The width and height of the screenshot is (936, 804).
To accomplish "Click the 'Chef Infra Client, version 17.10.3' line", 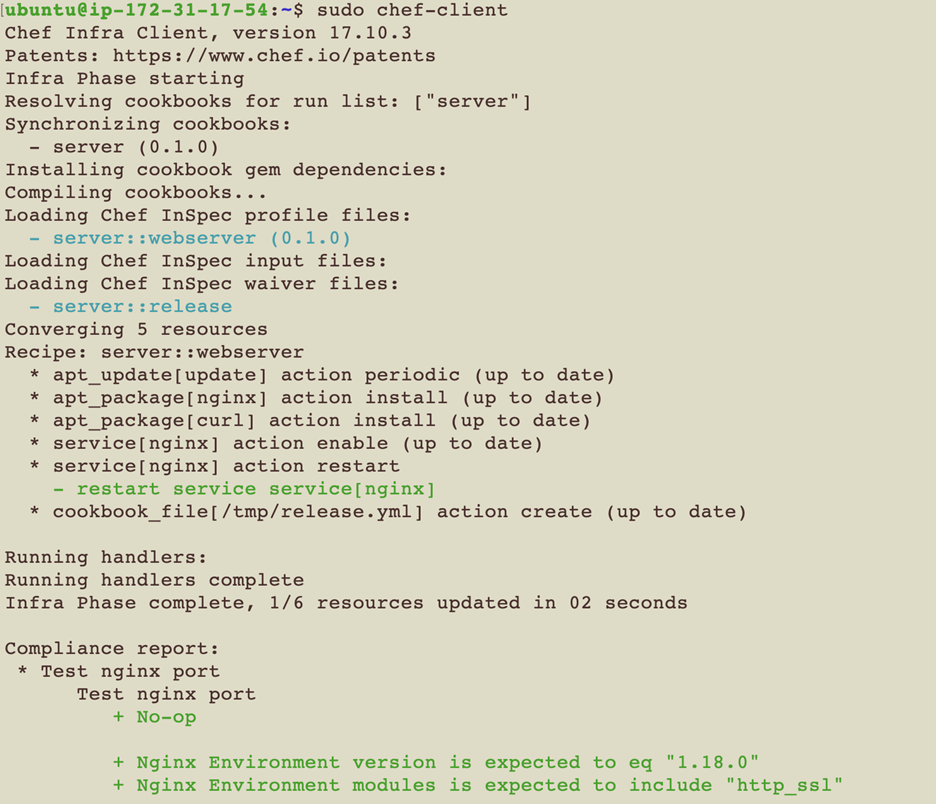I will coord(208,33).
